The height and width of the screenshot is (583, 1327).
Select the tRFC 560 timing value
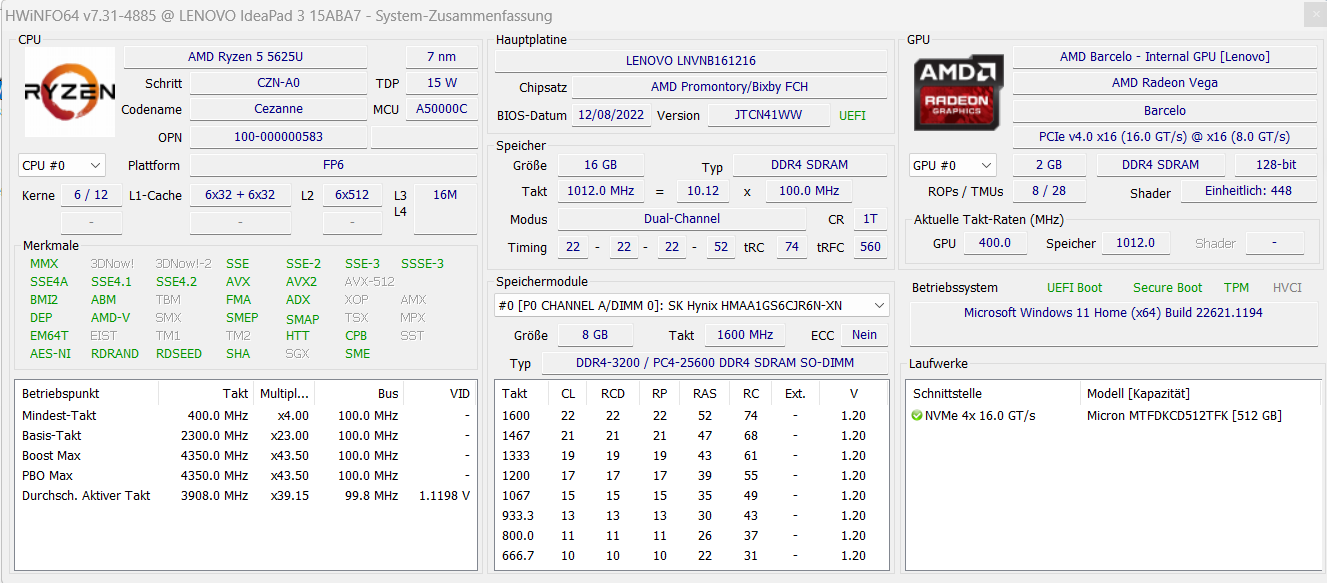[x=870, y=247]
